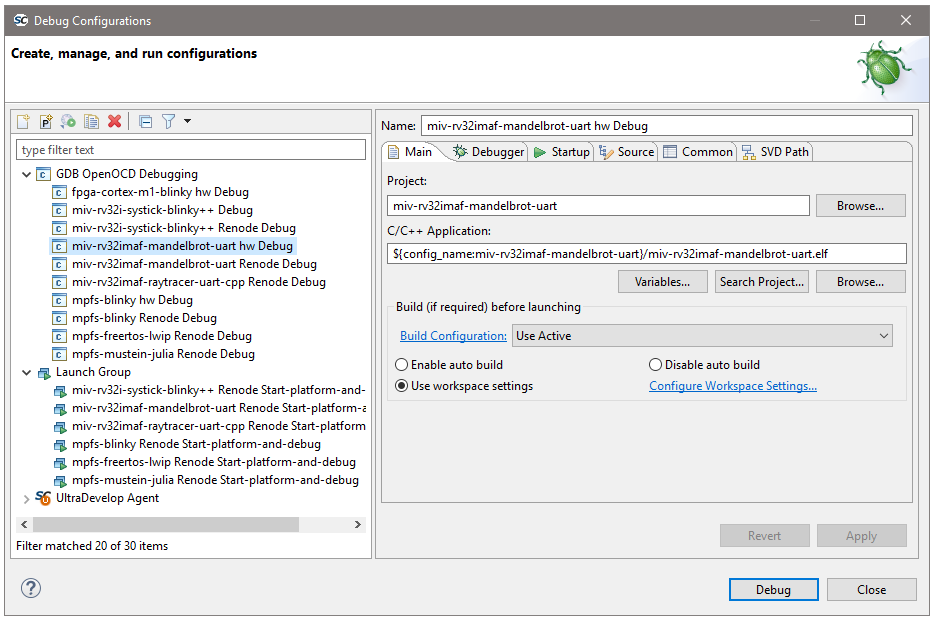The image size is (933, 621).
Task: Collapse the GDB OpenOCD Debugging node
Action: [26, 174]
